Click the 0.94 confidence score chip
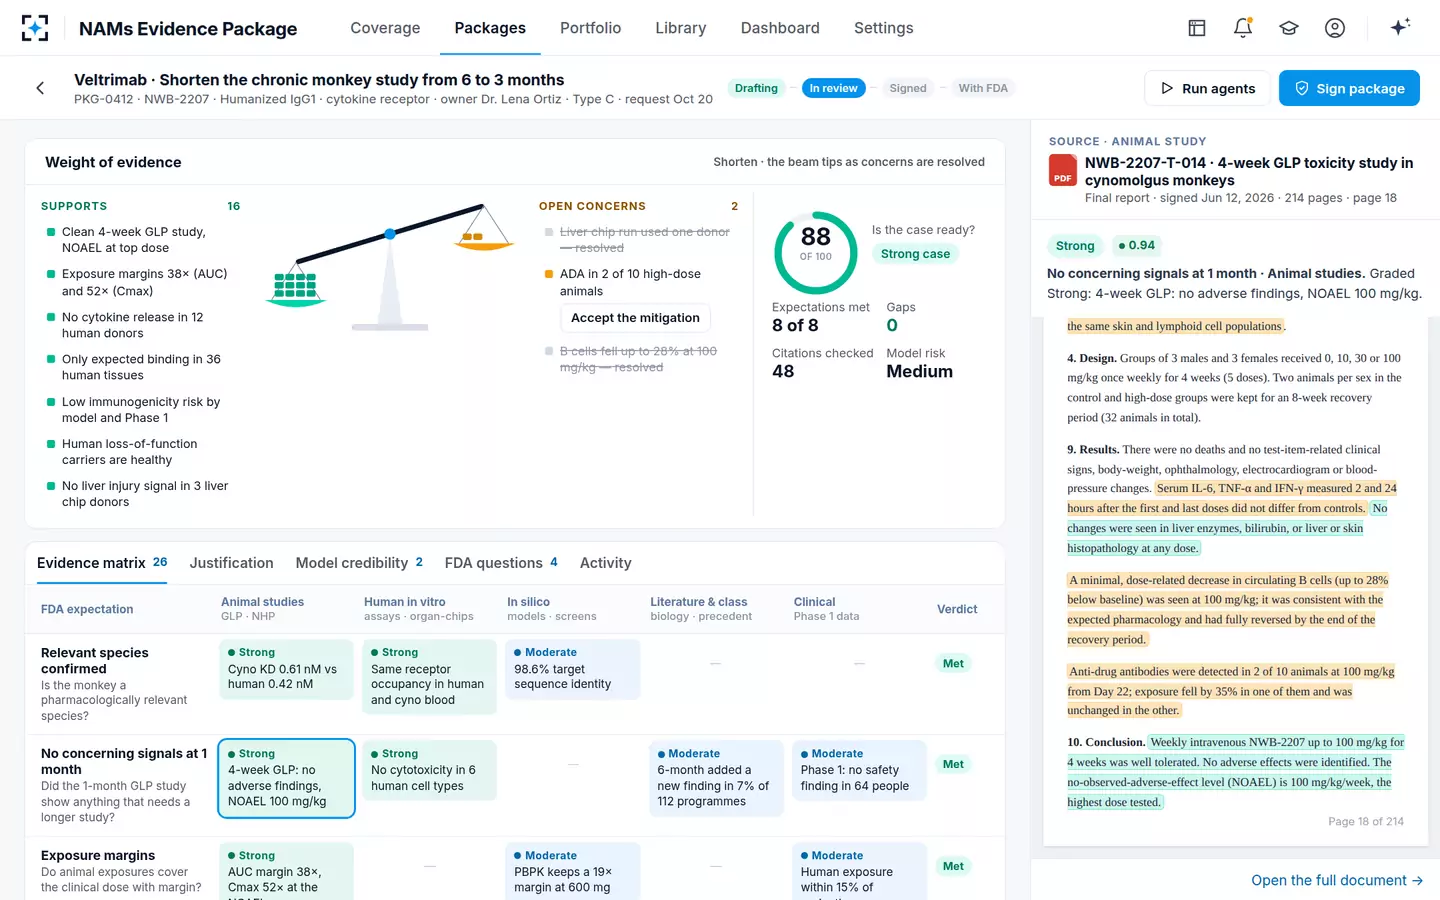This screenshot has height=900, width=1440. point(1137,245)
